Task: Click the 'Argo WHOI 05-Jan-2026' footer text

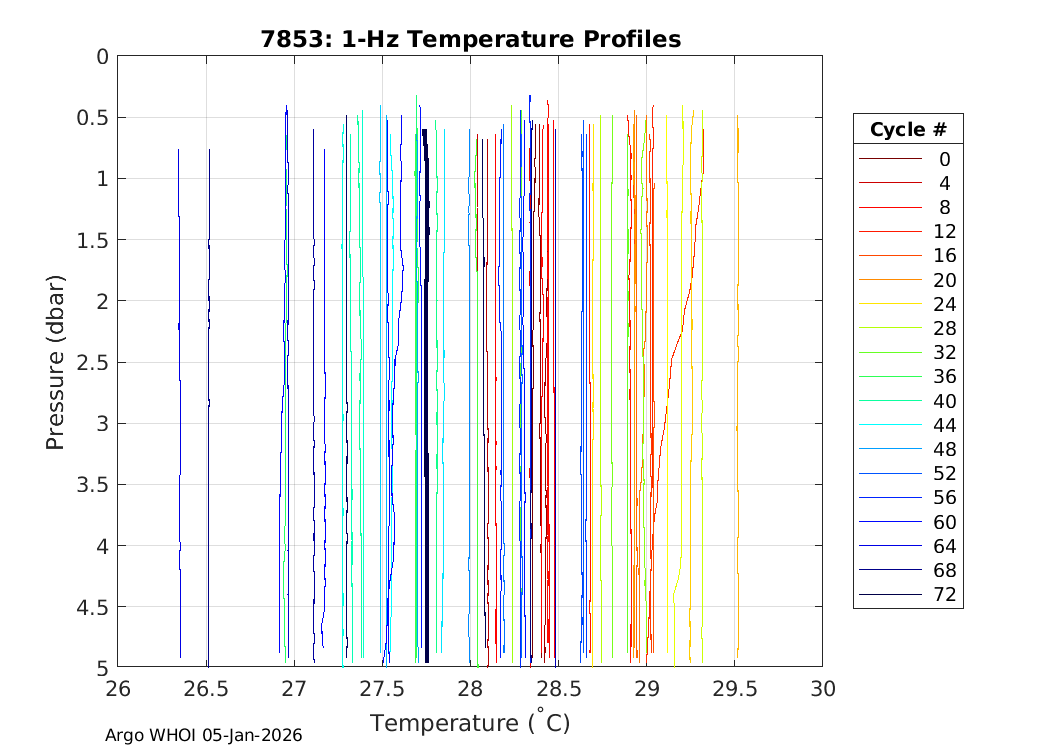Action: pos(203,735)
